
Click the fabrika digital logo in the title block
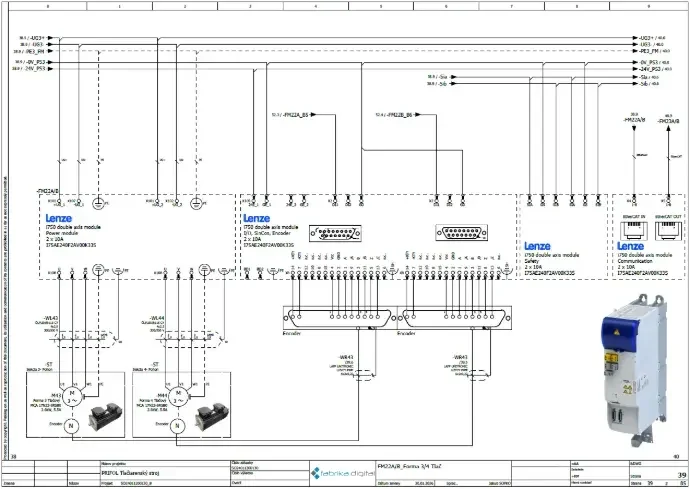click(343, 474)
